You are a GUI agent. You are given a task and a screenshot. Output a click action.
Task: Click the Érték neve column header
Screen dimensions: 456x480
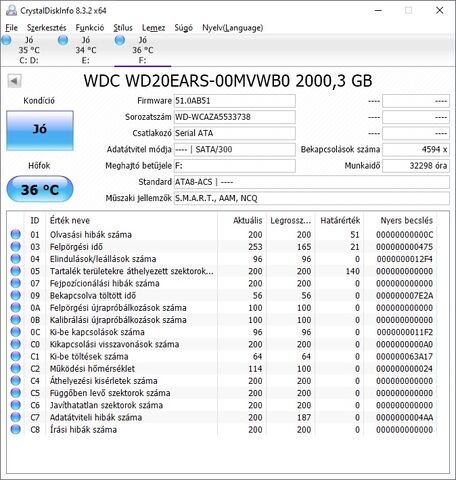click(x=132, y=220)
